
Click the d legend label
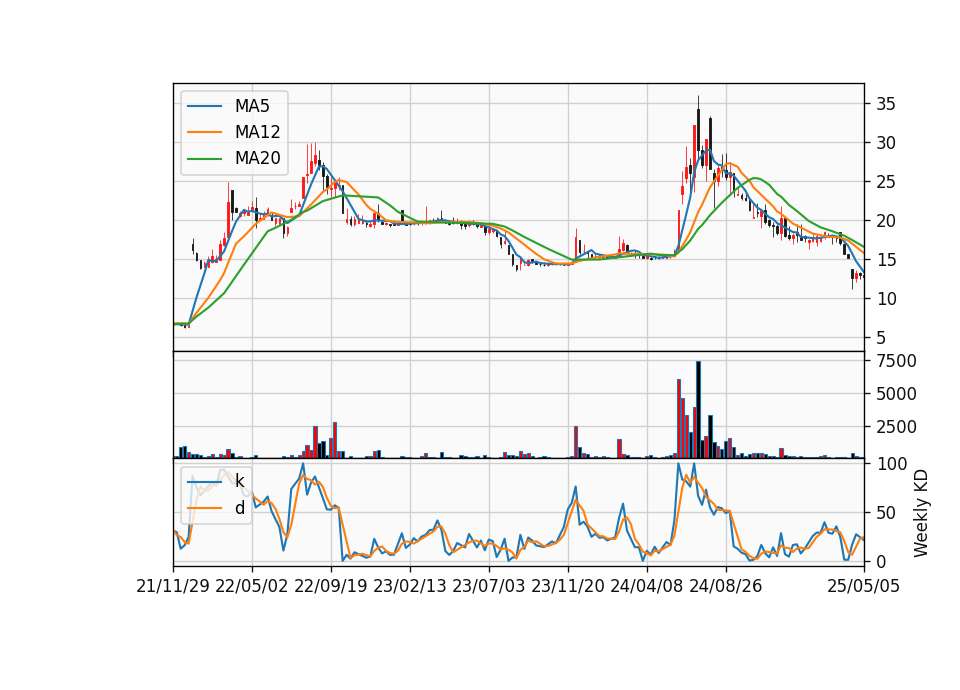click(x=240, y=508)
